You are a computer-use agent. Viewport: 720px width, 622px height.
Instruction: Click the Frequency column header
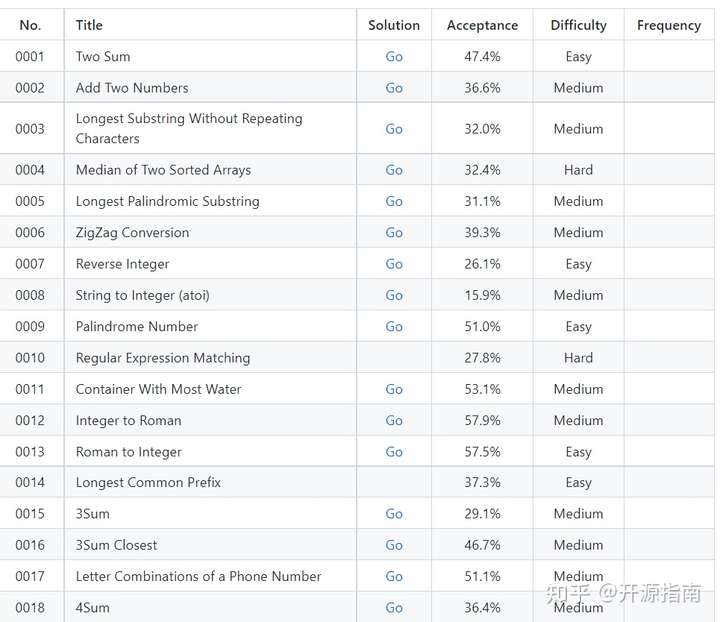669,25
